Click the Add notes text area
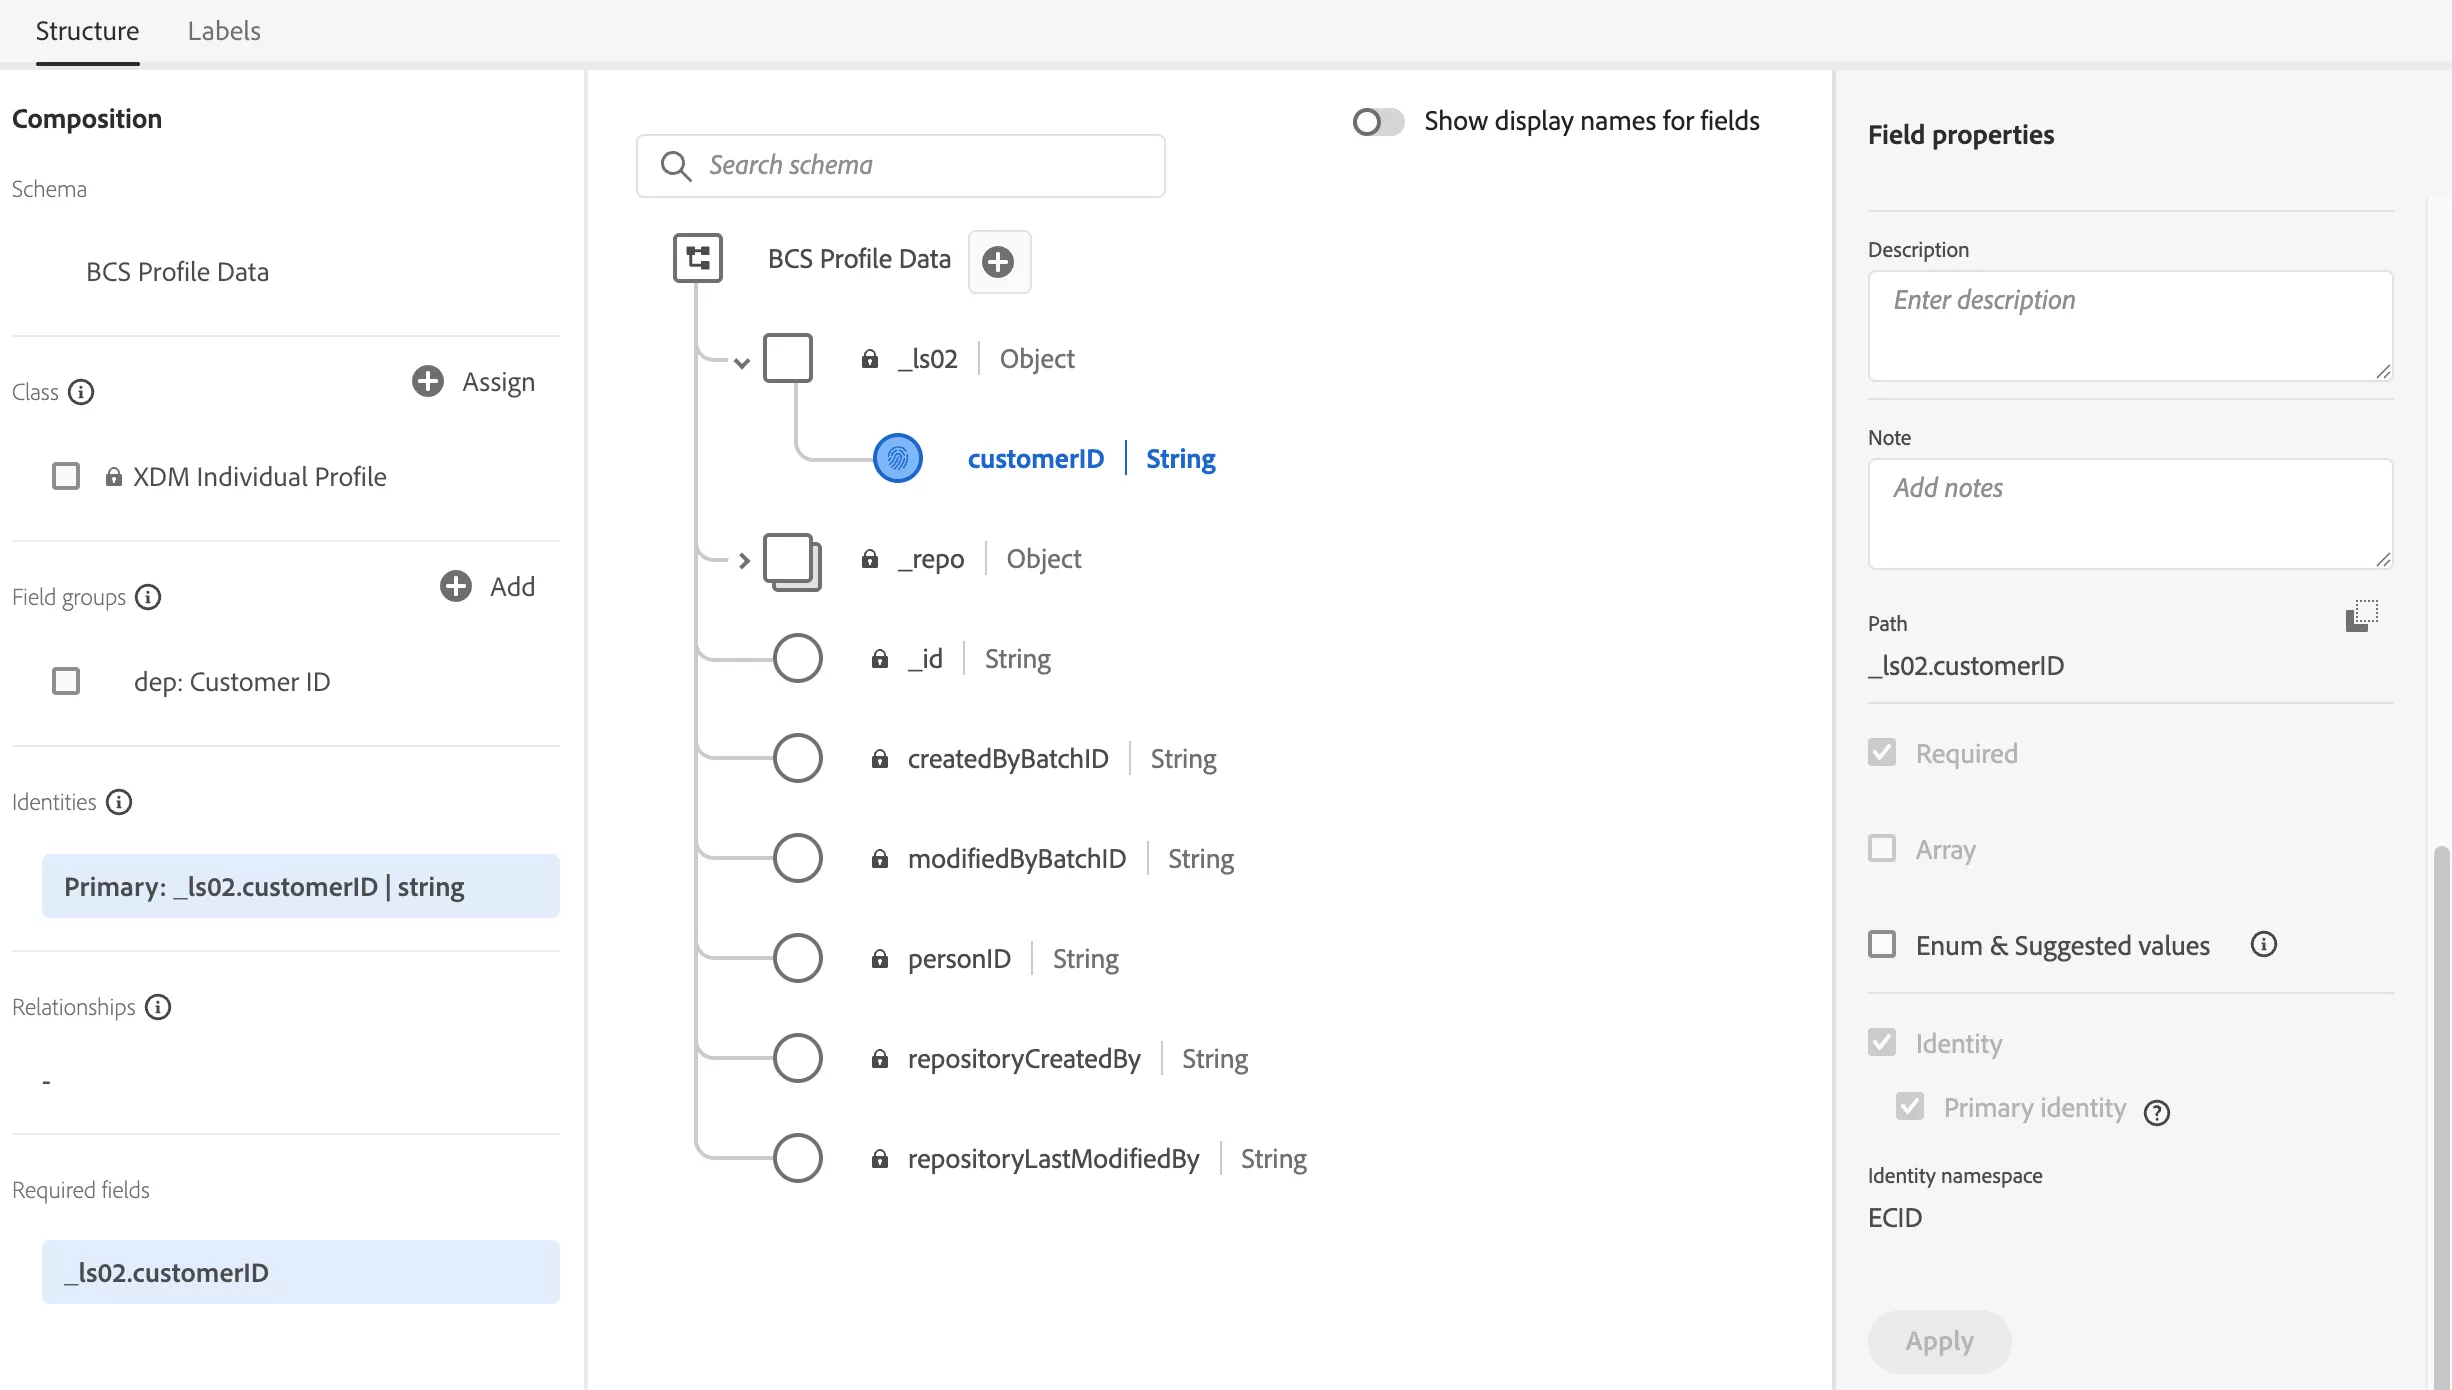Image resolution: width=2452 pixels, height=1390 pixels. [x=2131, y=514]
